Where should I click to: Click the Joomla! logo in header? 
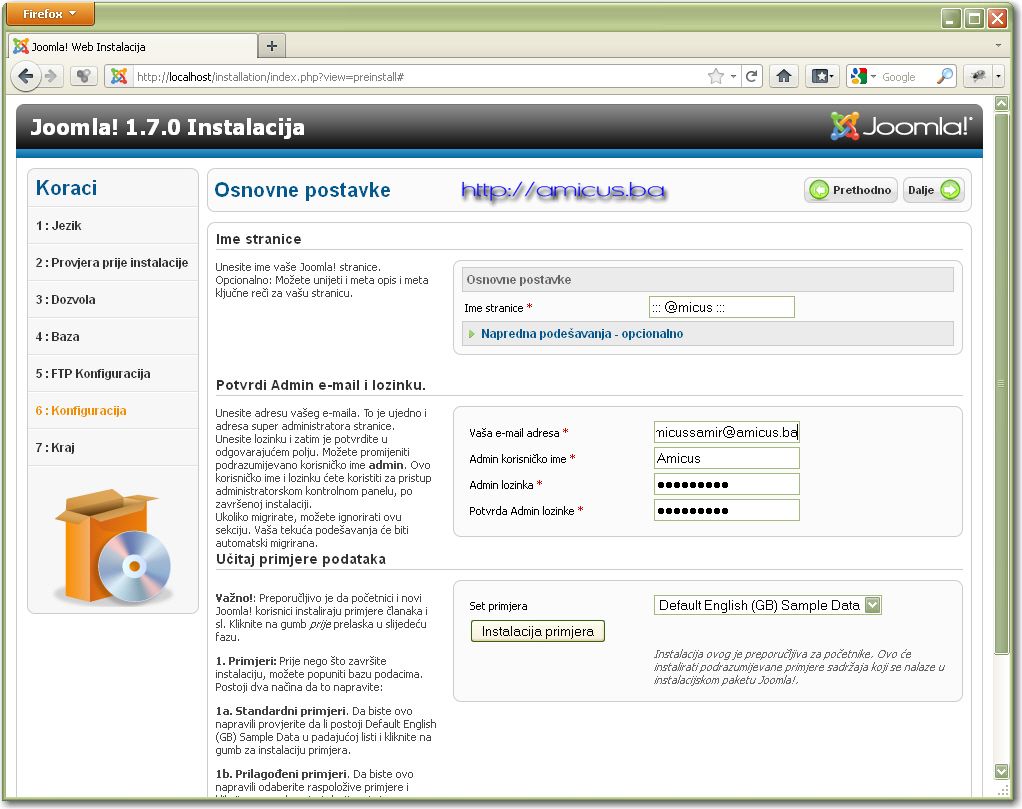(x=901, y=126)
